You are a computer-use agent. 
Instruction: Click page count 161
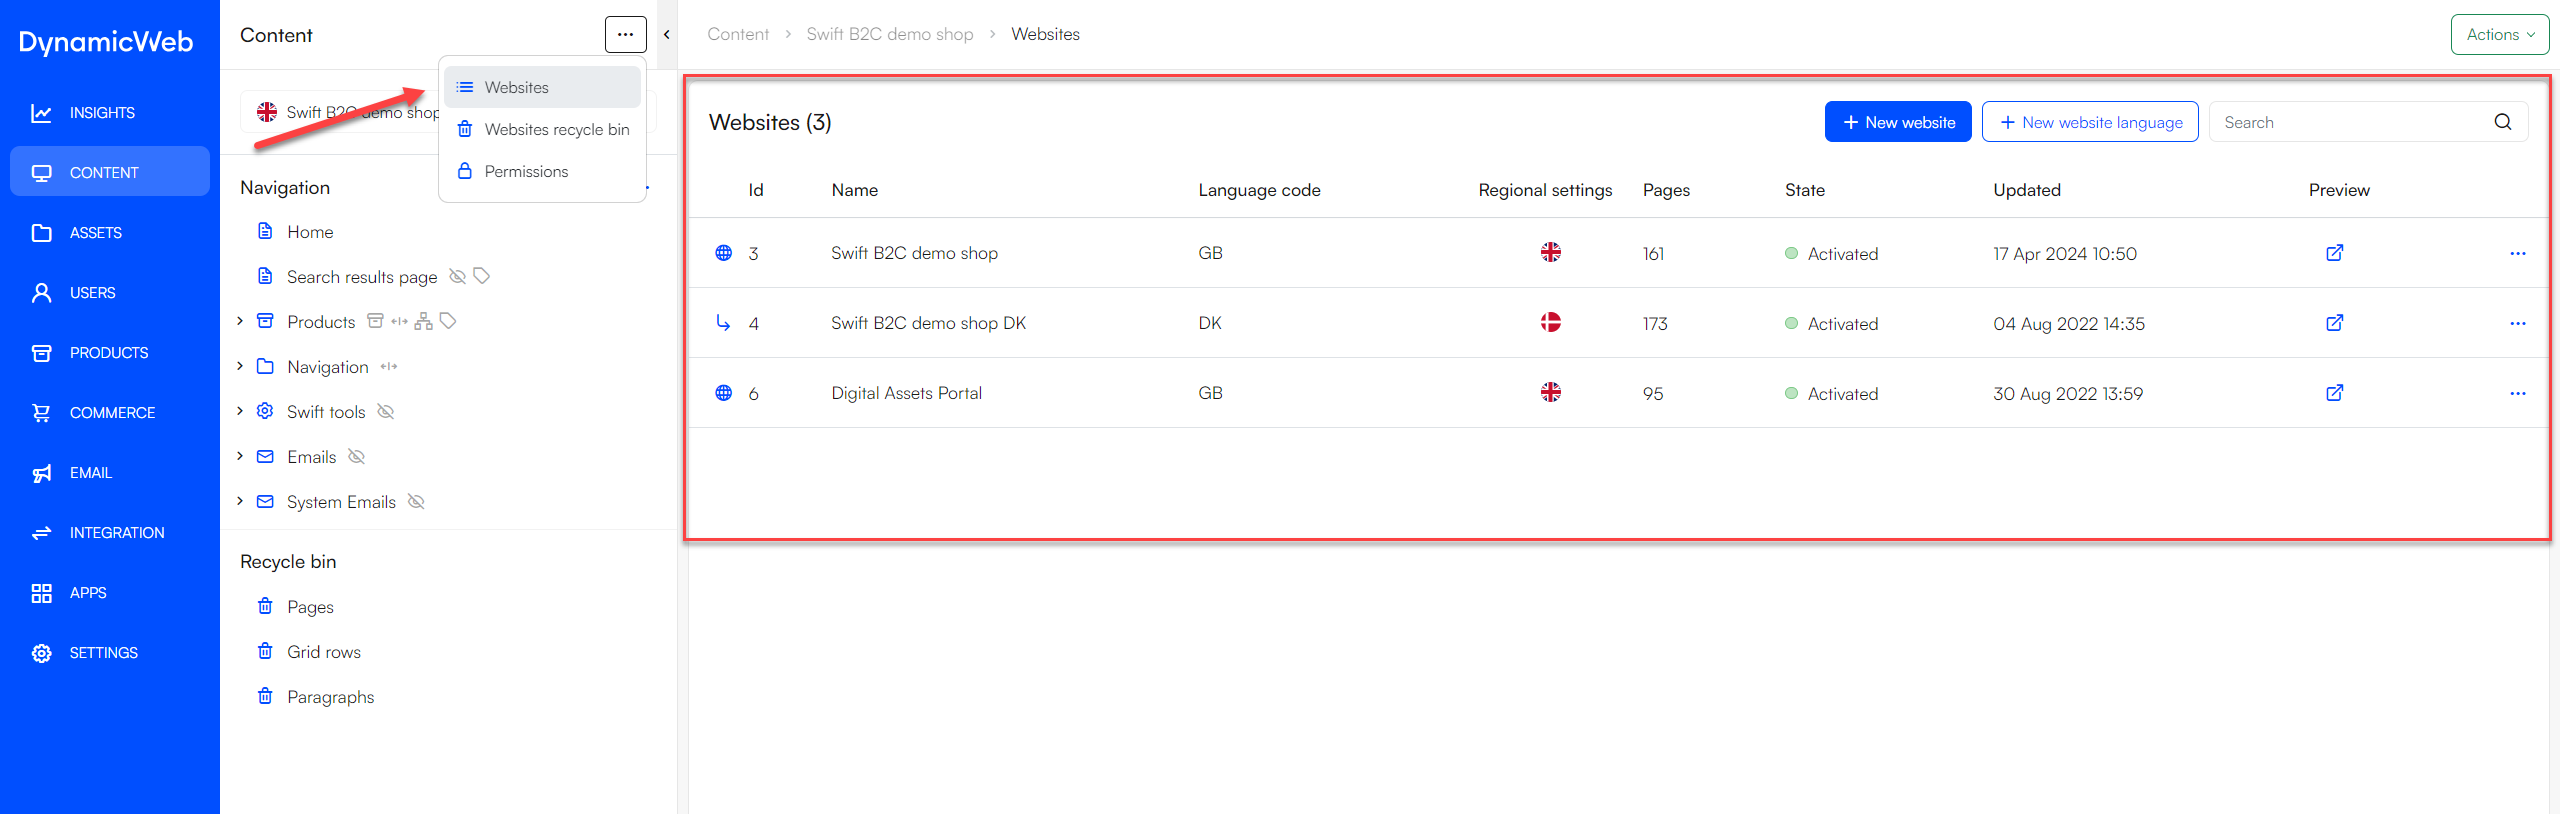point(1653,254)
